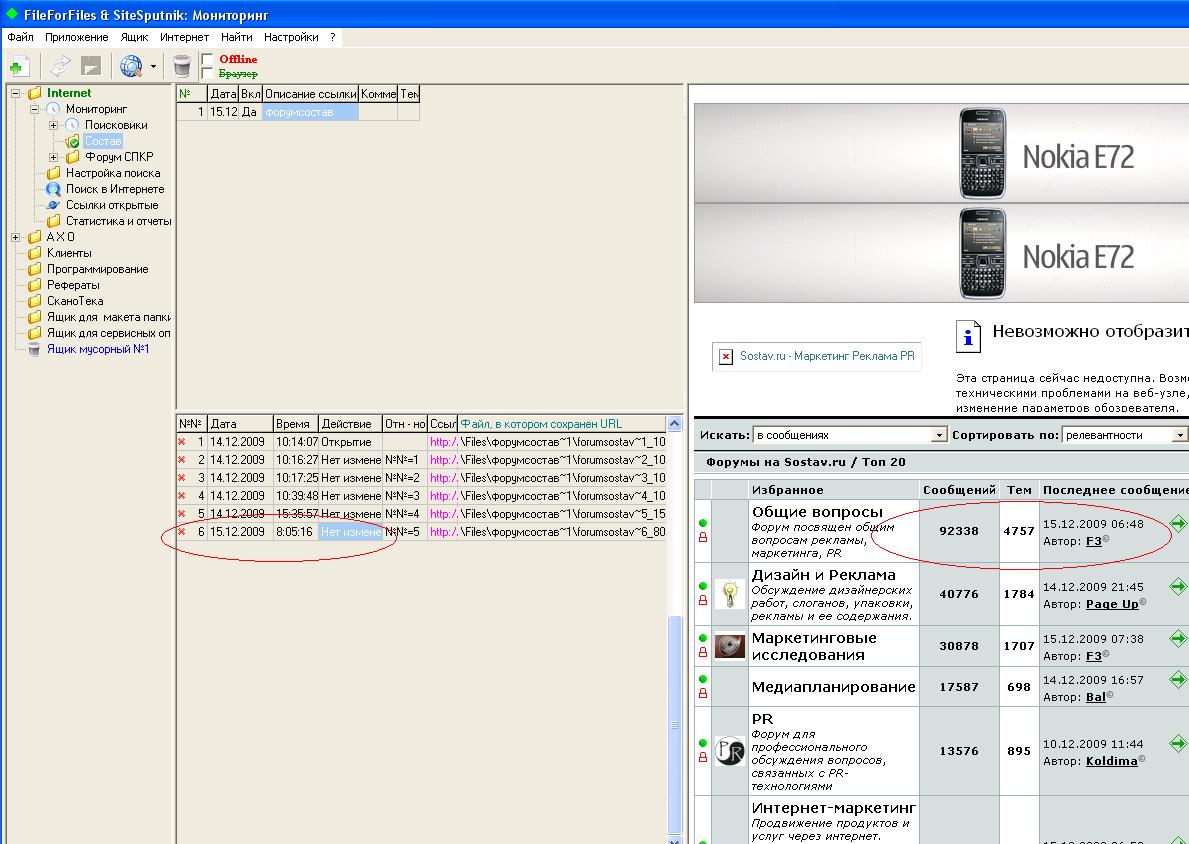Click the Действие column header in log table
Screen dimensions: 1189x844
[350, 424]
